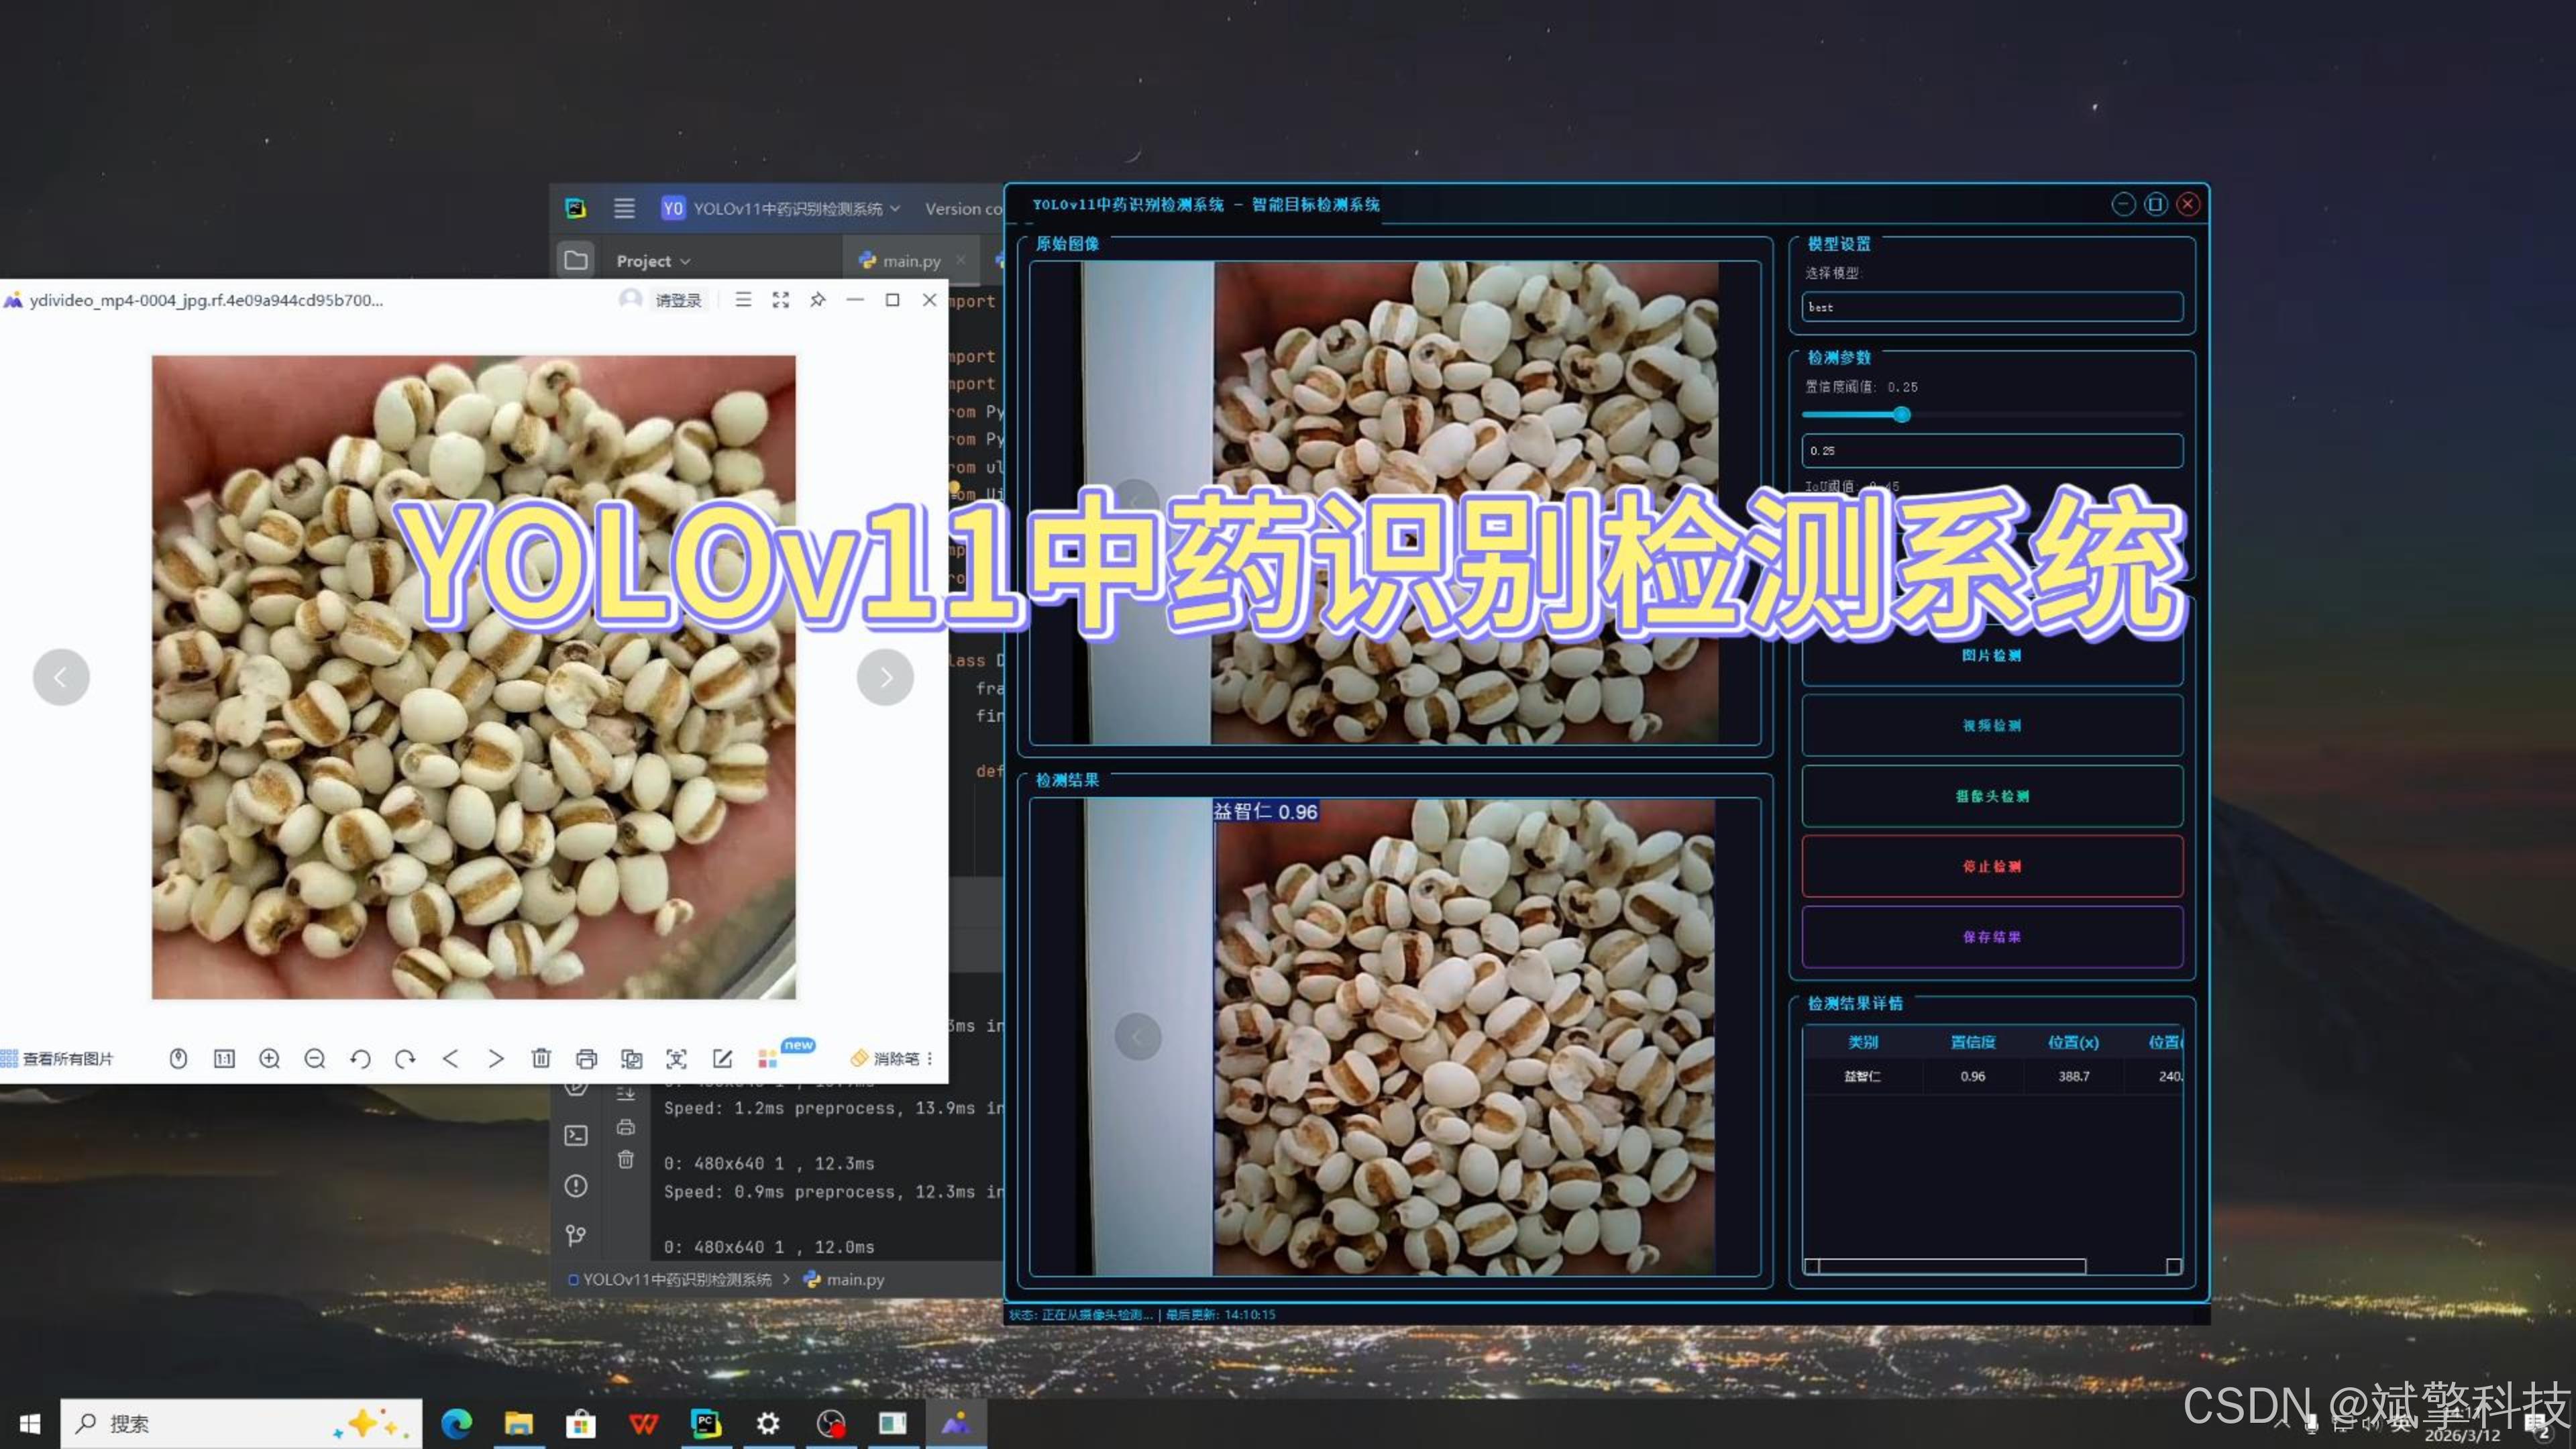Toggle fullscreen in image viewer
Viewport: 2576px width, 1449px height.
click(x=781, y=300)
